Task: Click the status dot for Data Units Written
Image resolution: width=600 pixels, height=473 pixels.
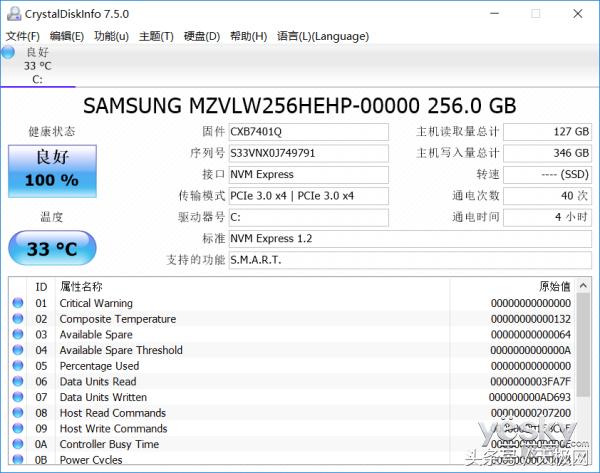Action: click(x=18, y=397)
